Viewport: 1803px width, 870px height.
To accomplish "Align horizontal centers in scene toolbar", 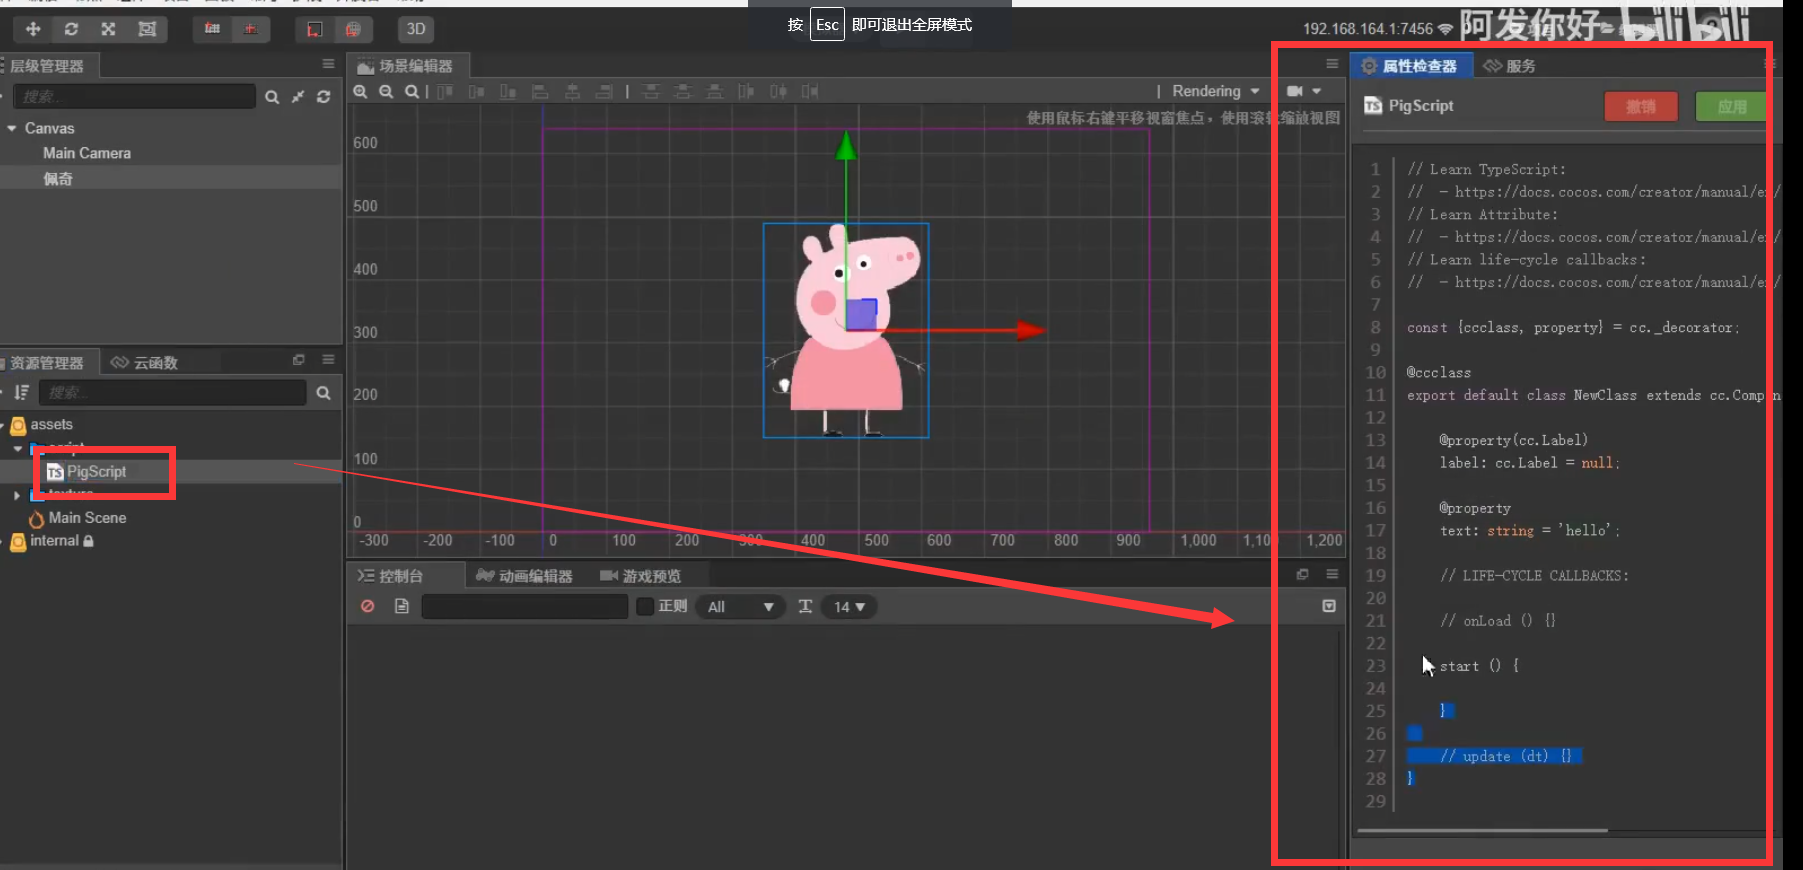I will pos(572,91).
